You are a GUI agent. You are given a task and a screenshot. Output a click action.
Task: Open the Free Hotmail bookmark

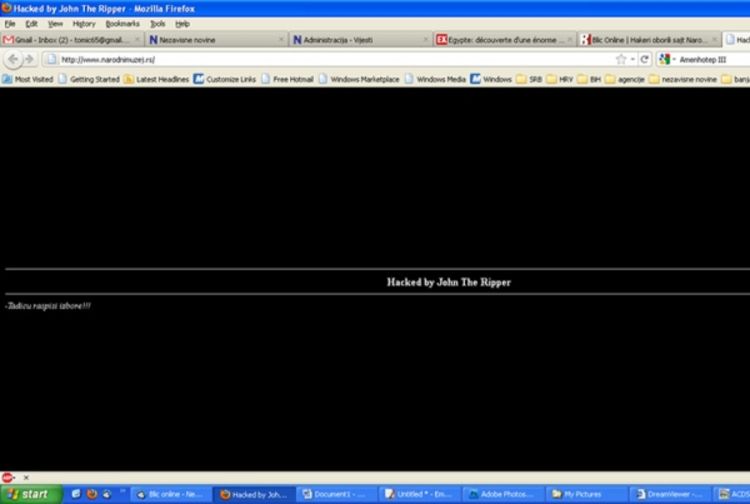click(287, 79)
